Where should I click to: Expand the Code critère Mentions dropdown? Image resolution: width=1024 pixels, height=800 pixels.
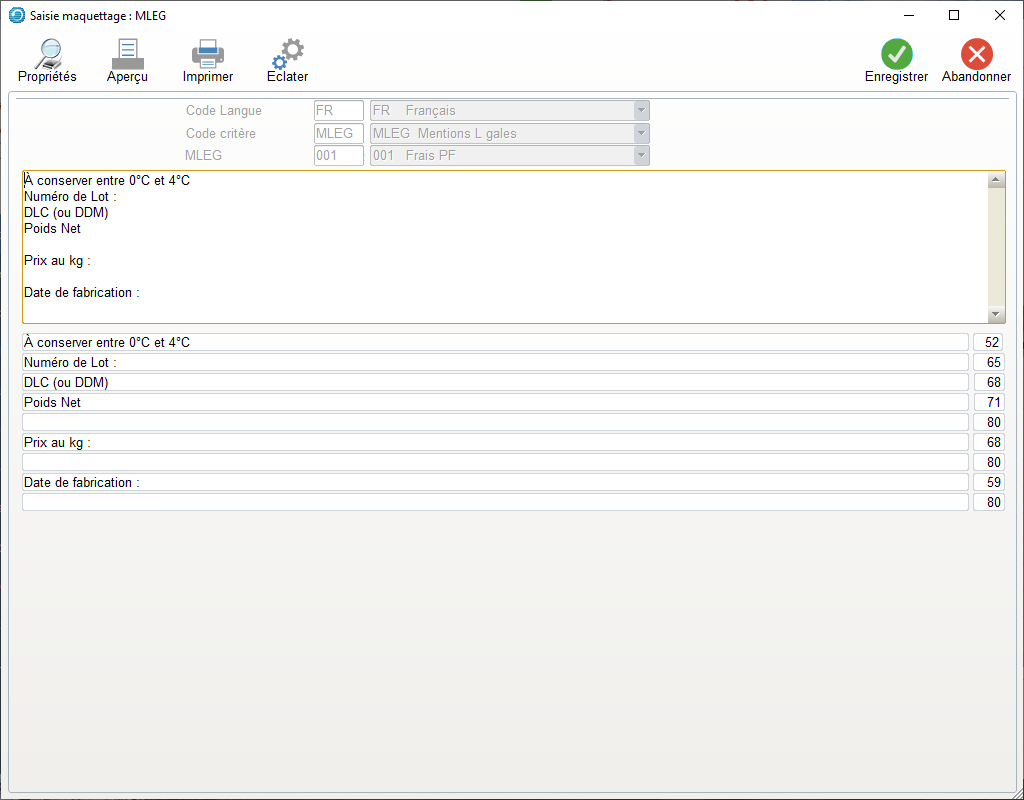[x=641, y=133]
